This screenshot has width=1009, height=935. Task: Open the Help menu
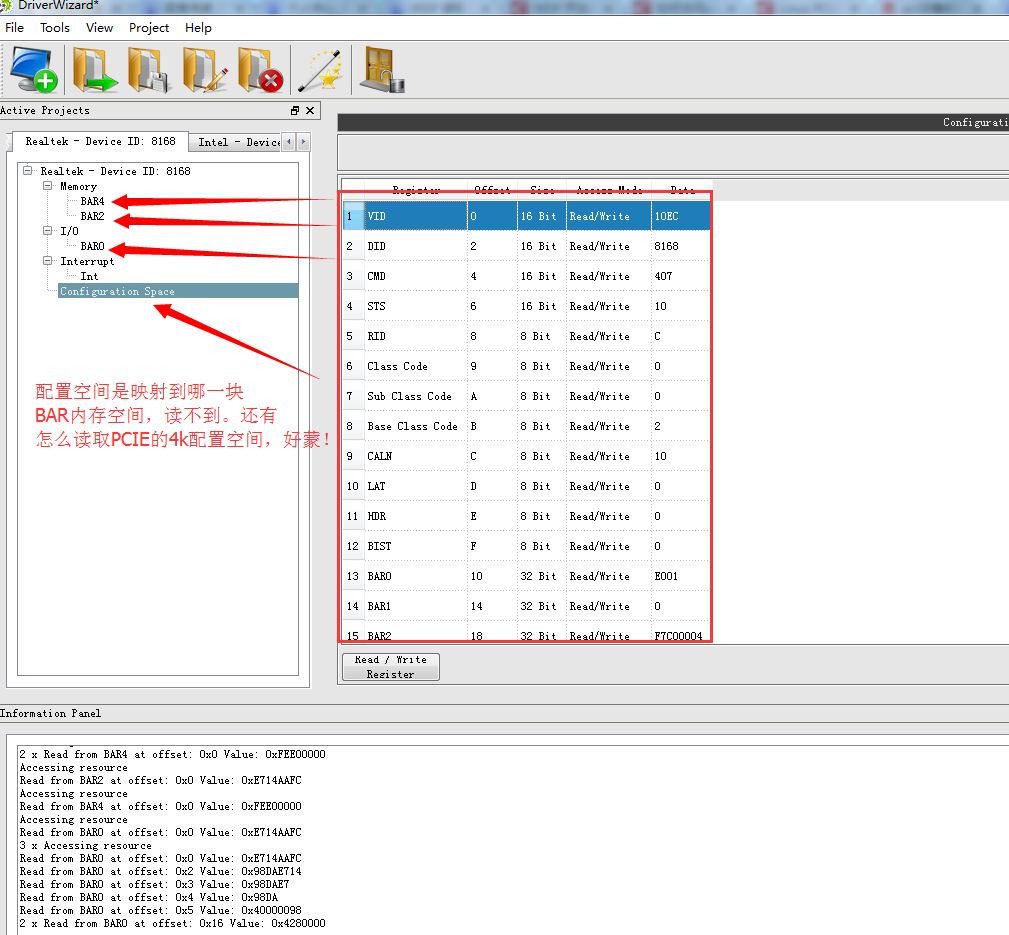pos(198,28)
